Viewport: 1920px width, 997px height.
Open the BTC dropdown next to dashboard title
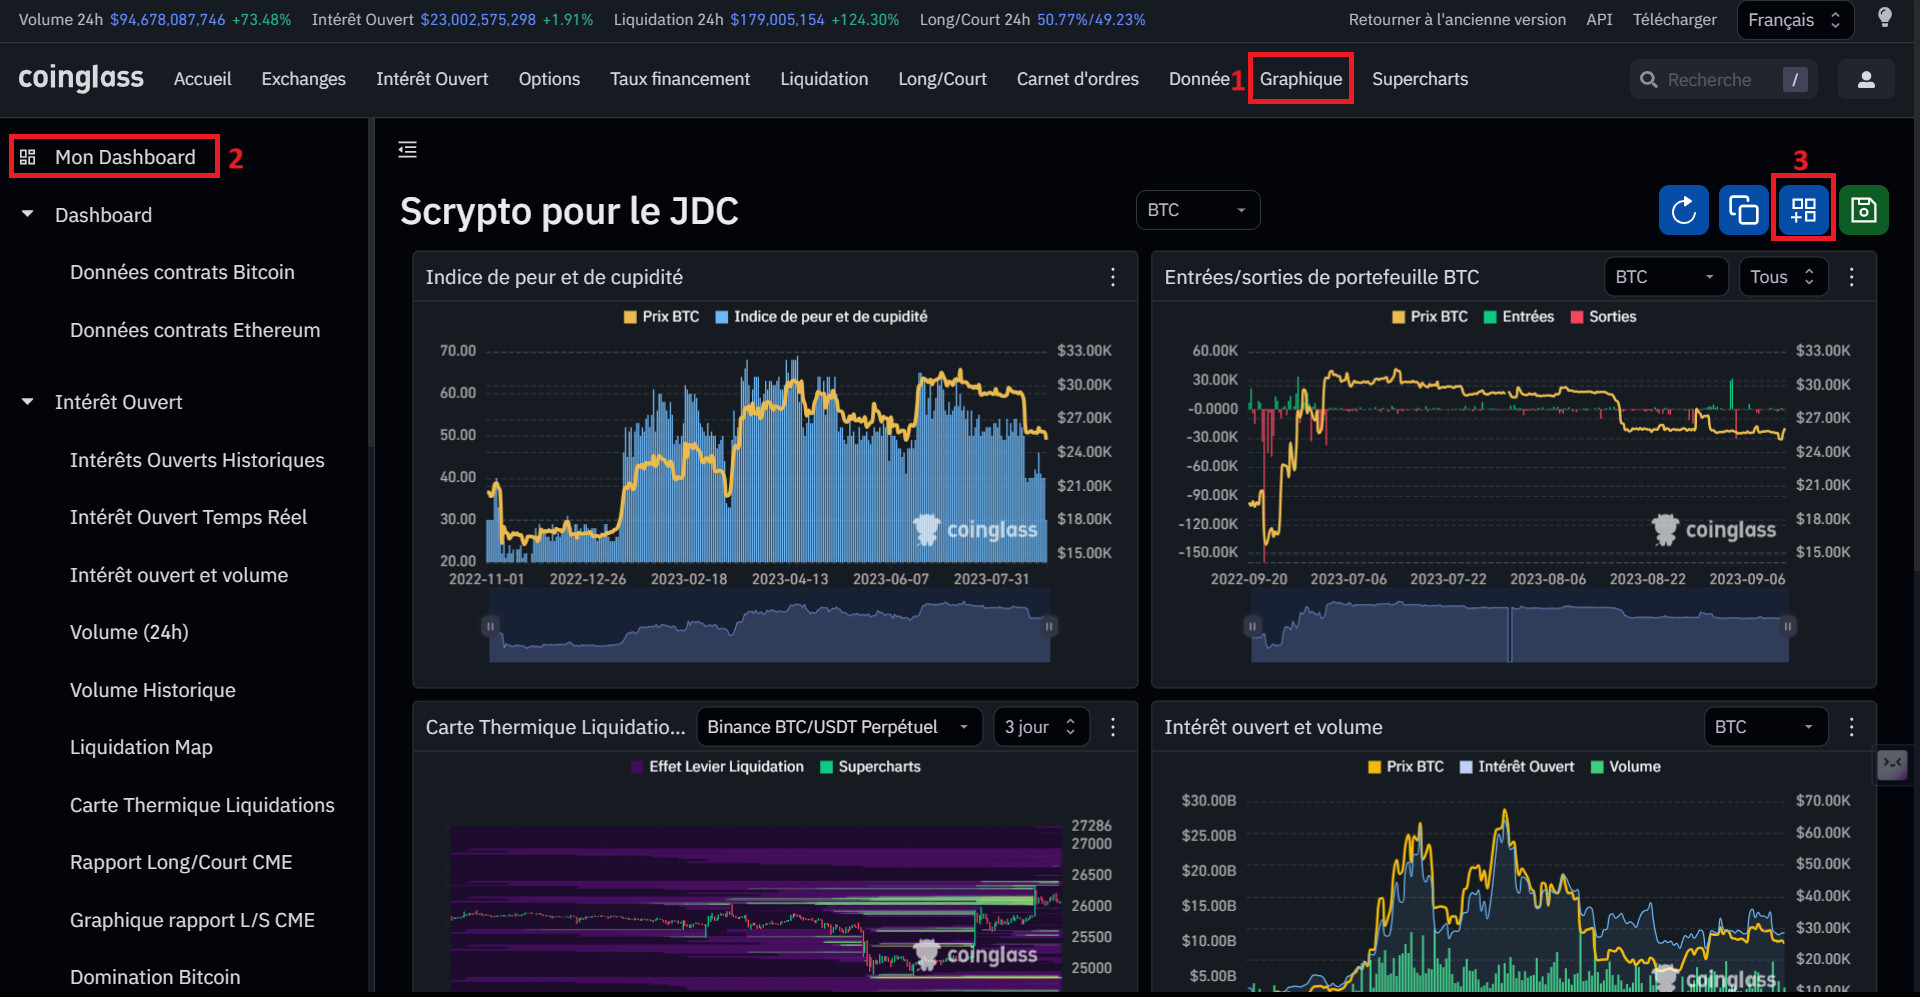(1198, 210)
